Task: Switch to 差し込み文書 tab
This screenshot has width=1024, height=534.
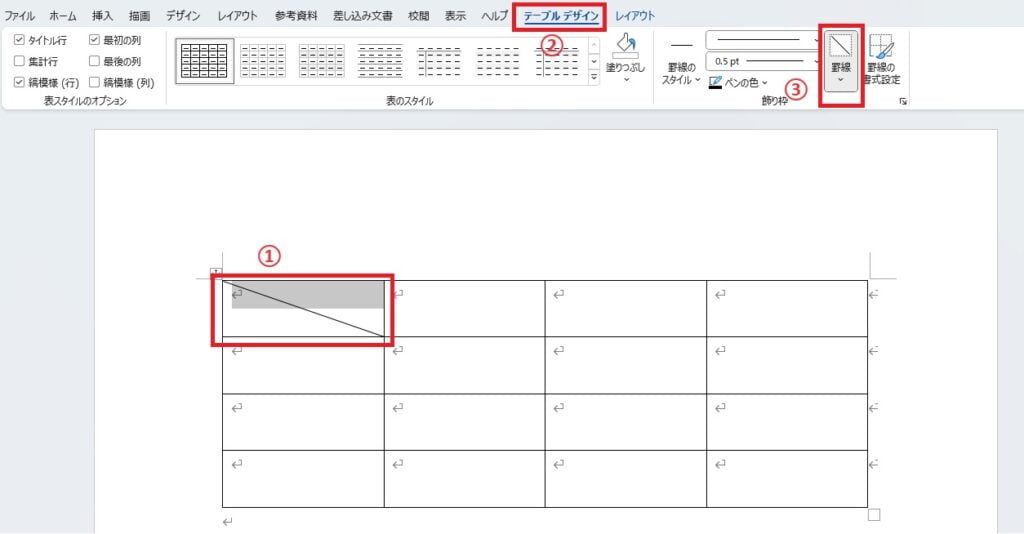Action: tap(362, 16)
